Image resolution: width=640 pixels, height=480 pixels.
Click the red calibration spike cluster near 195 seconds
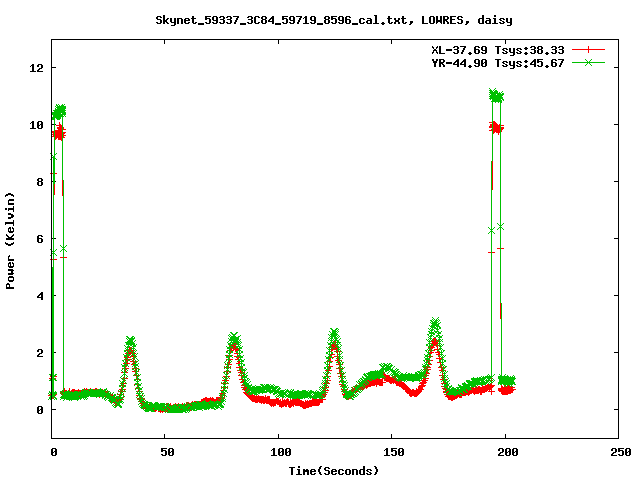point(496,128)
